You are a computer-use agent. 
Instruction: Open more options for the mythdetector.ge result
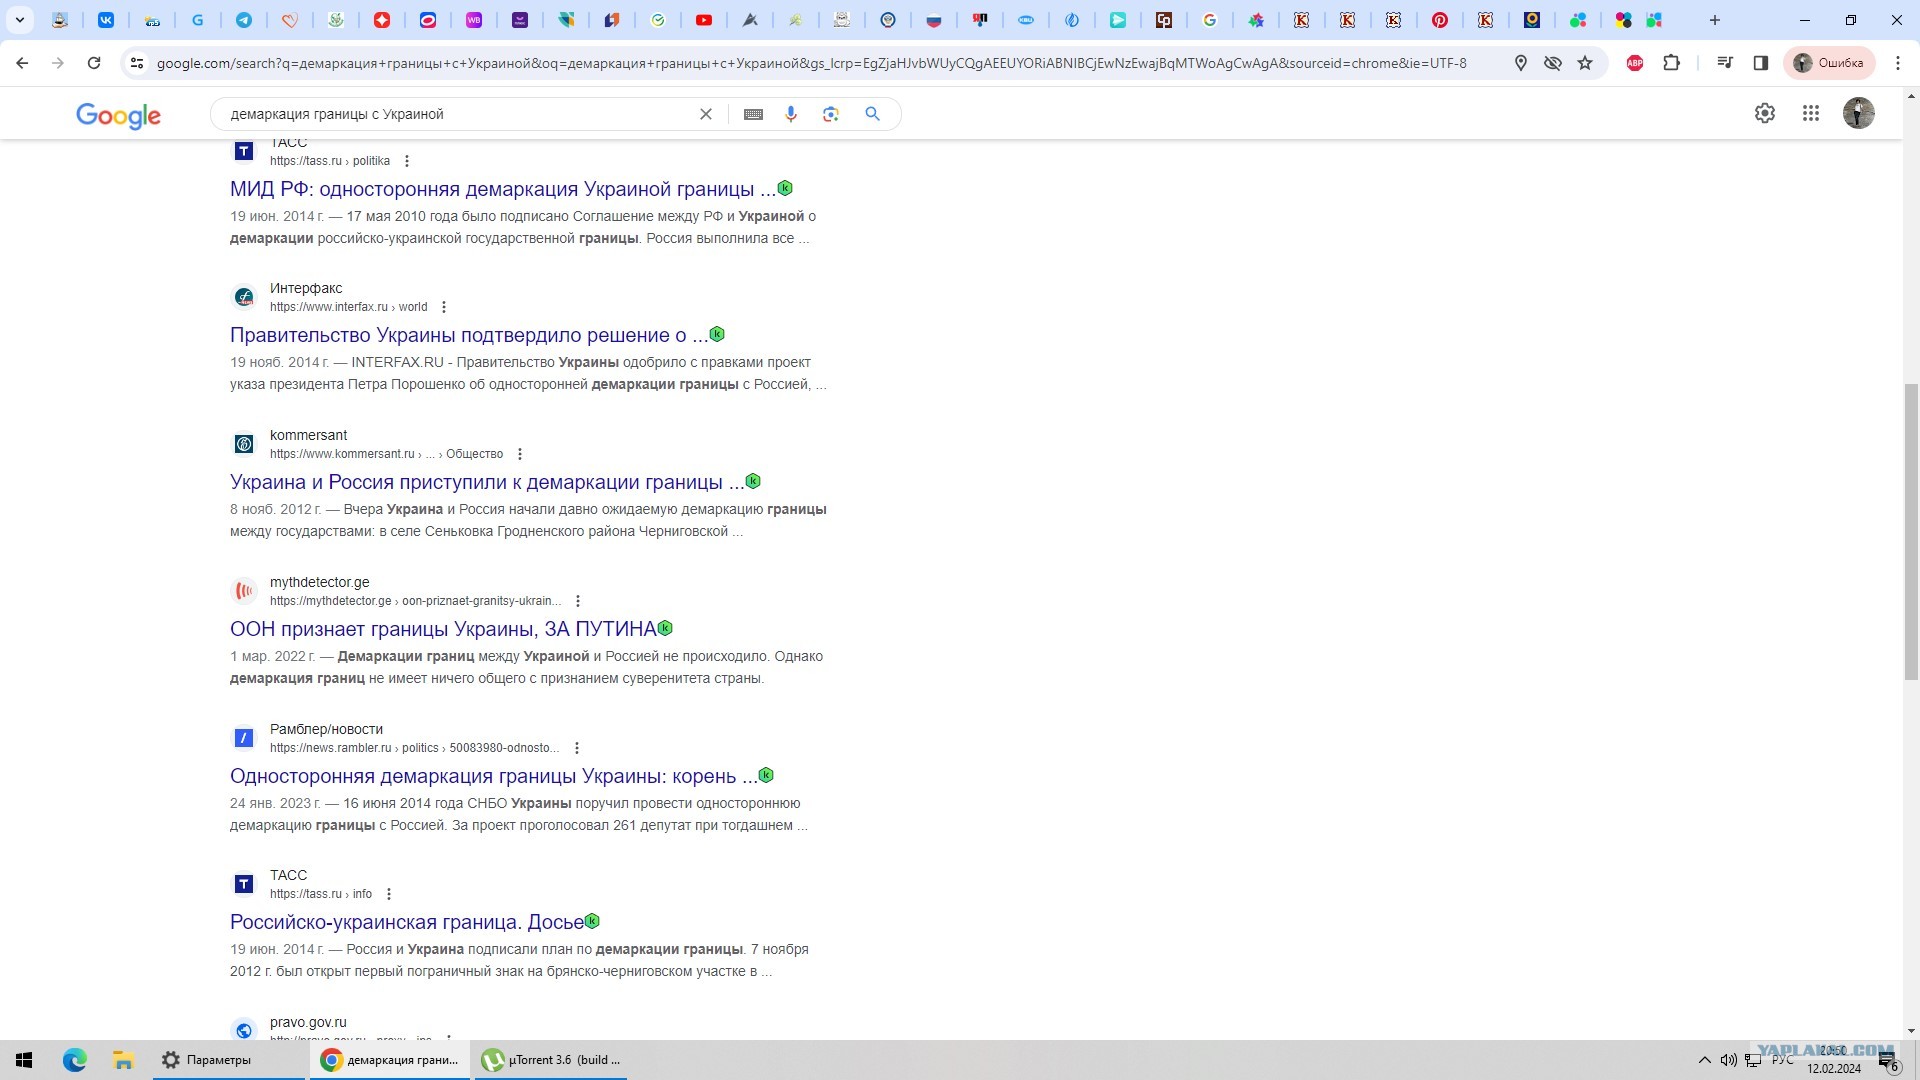(578, 601)
